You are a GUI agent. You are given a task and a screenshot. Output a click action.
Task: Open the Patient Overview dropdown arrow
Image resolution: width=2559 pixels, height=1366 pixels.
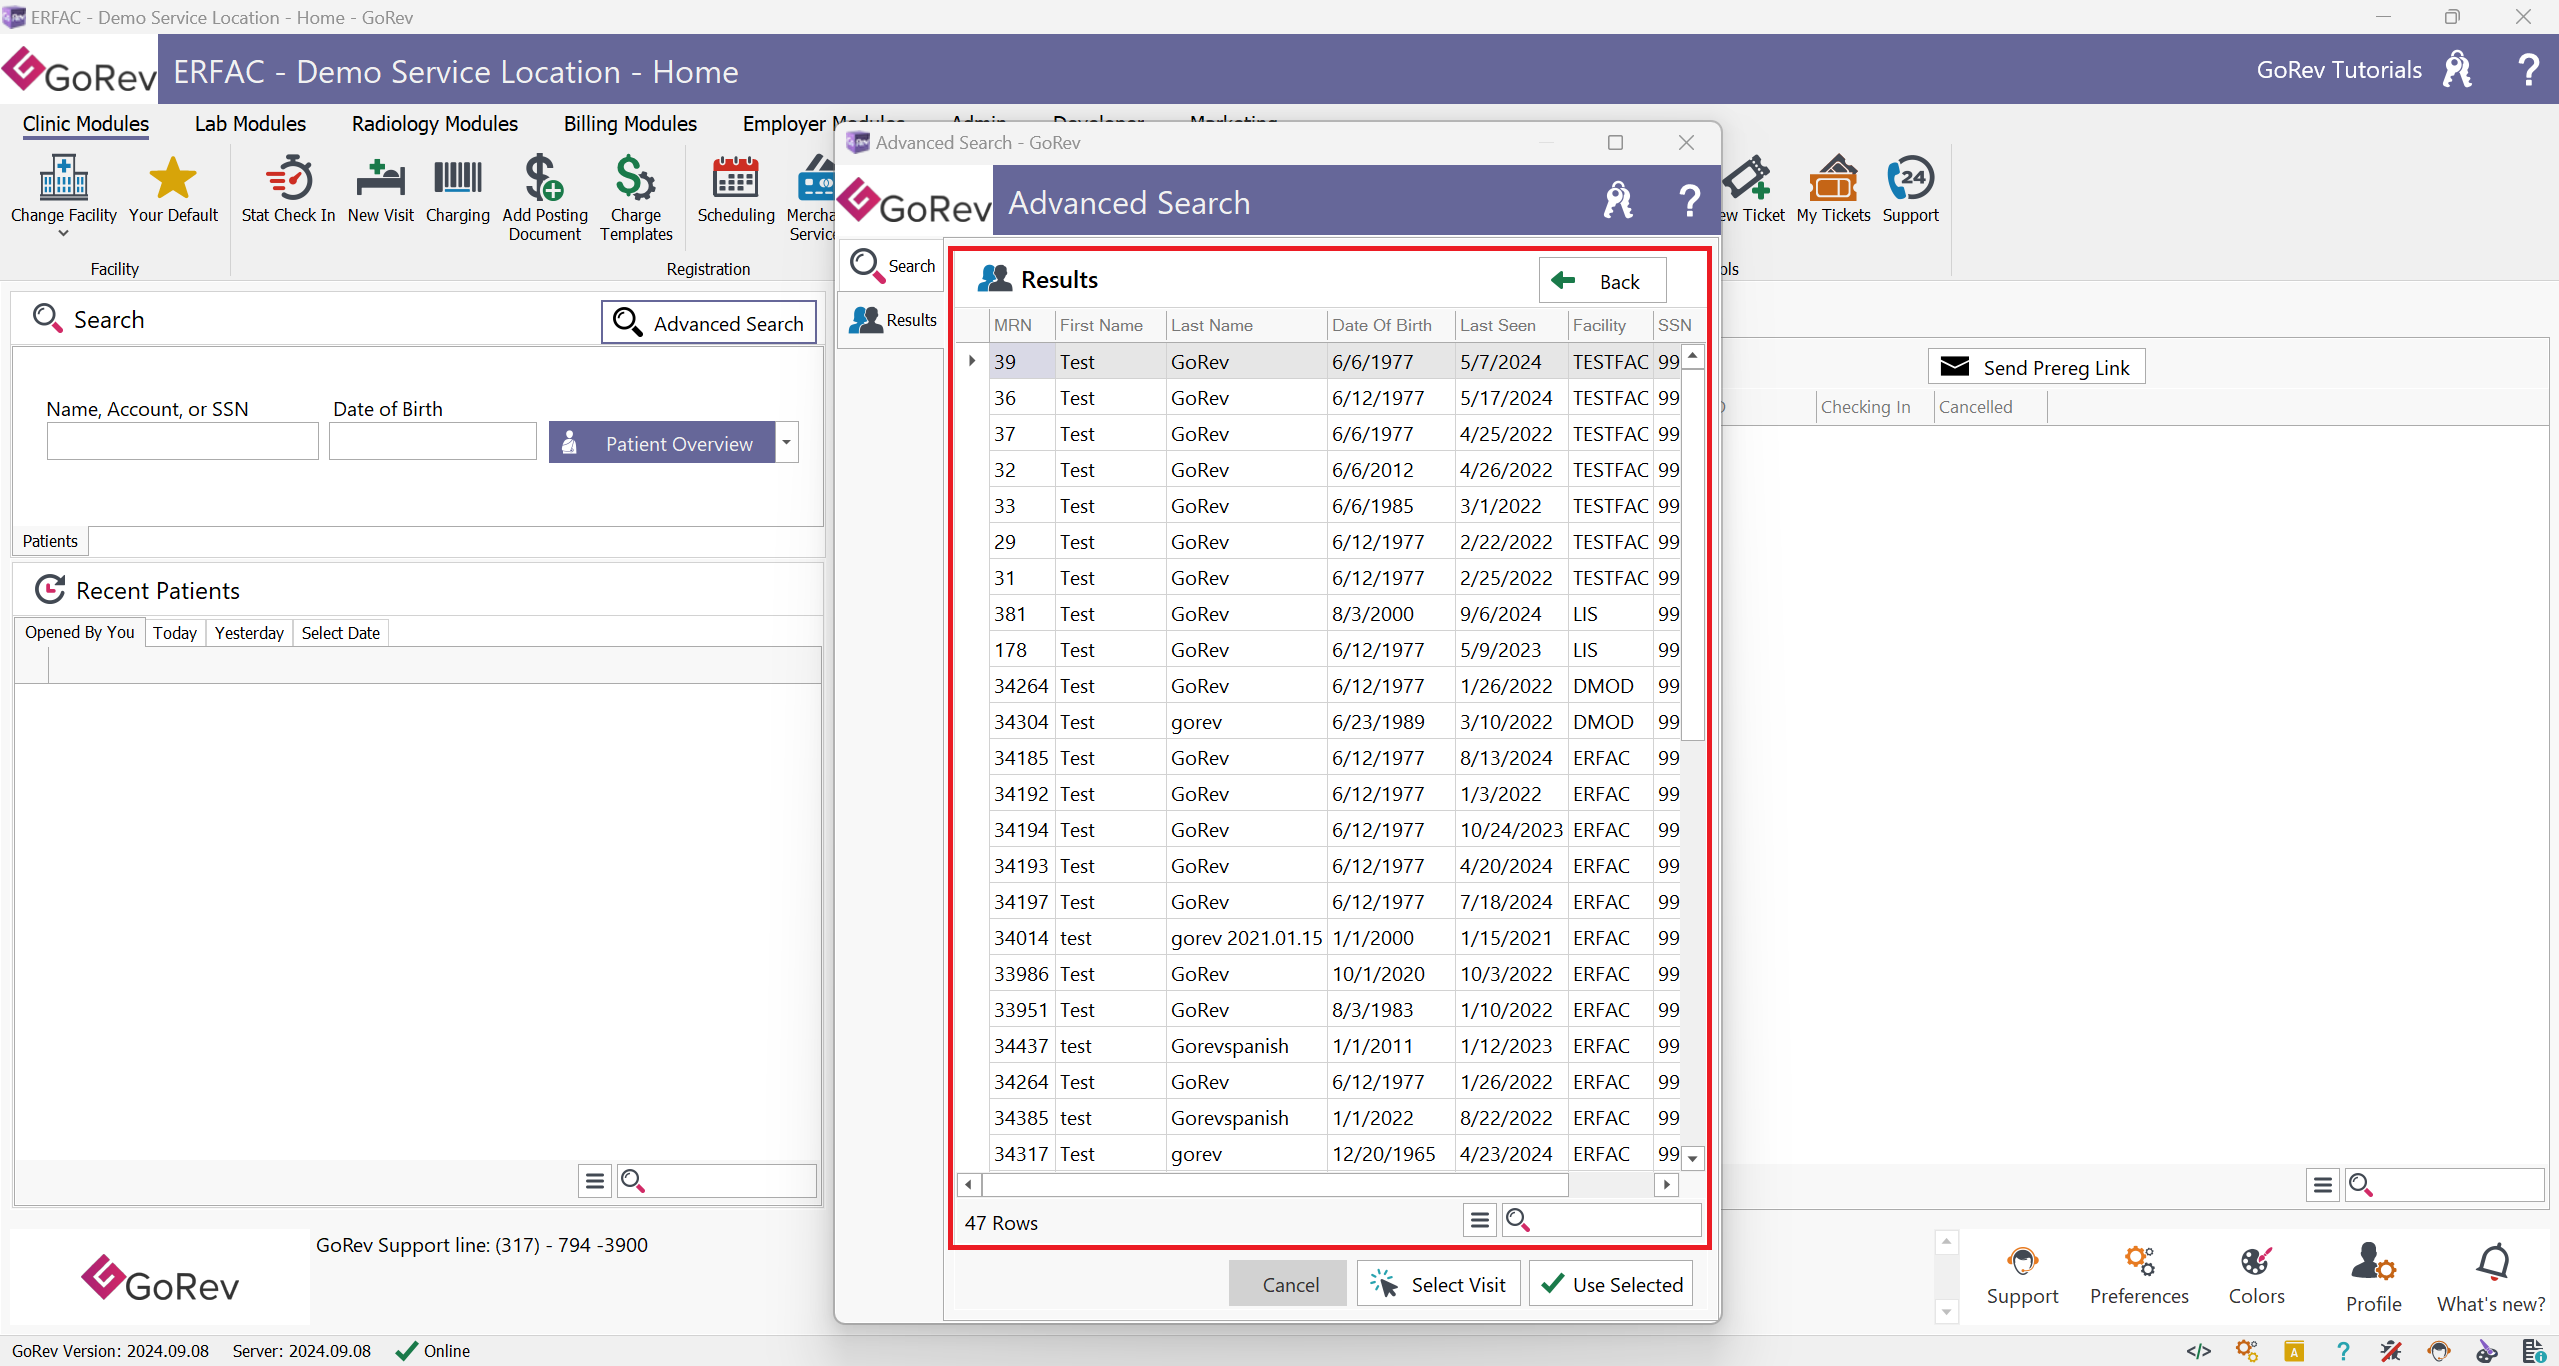[787, 442]
